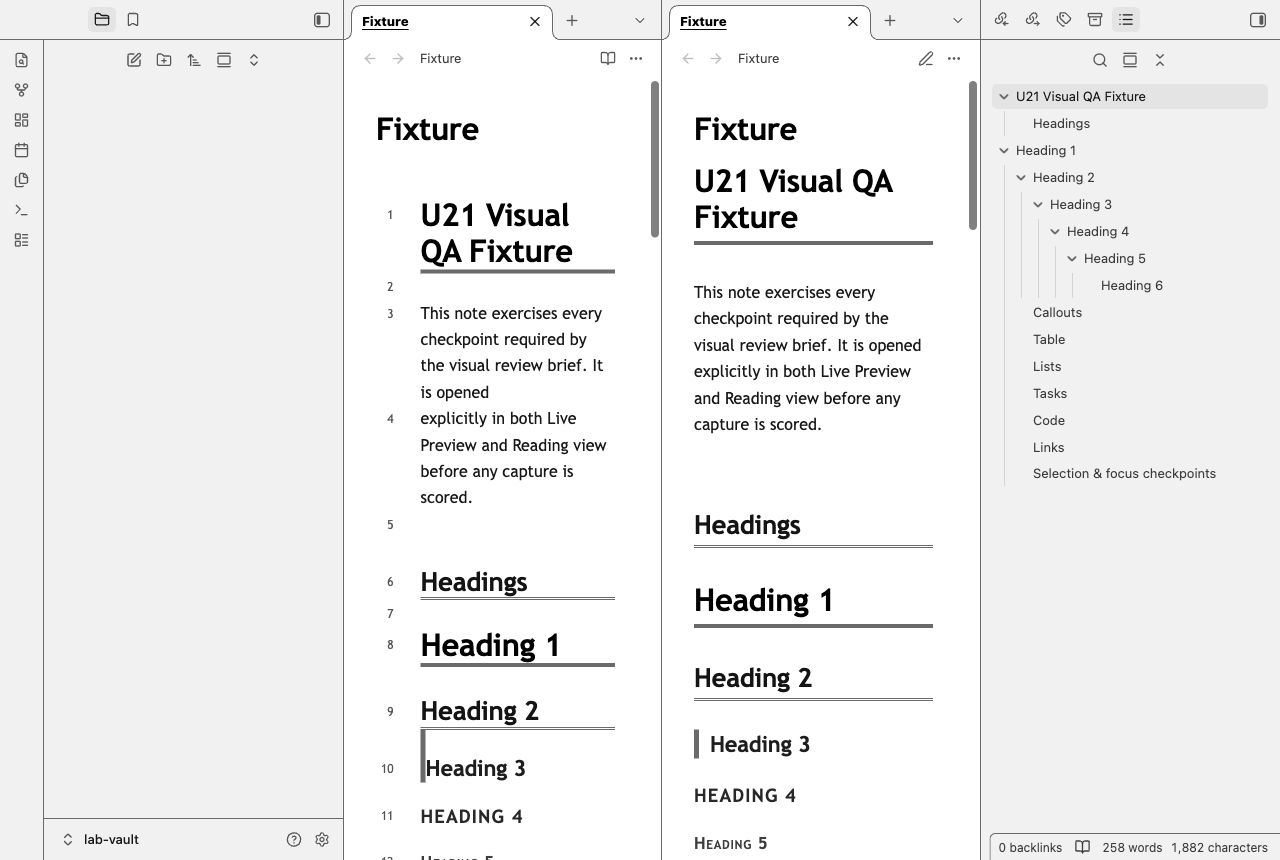
Task: Select the Outline tab in right sidebar
Action: (x=1126, y=19)
